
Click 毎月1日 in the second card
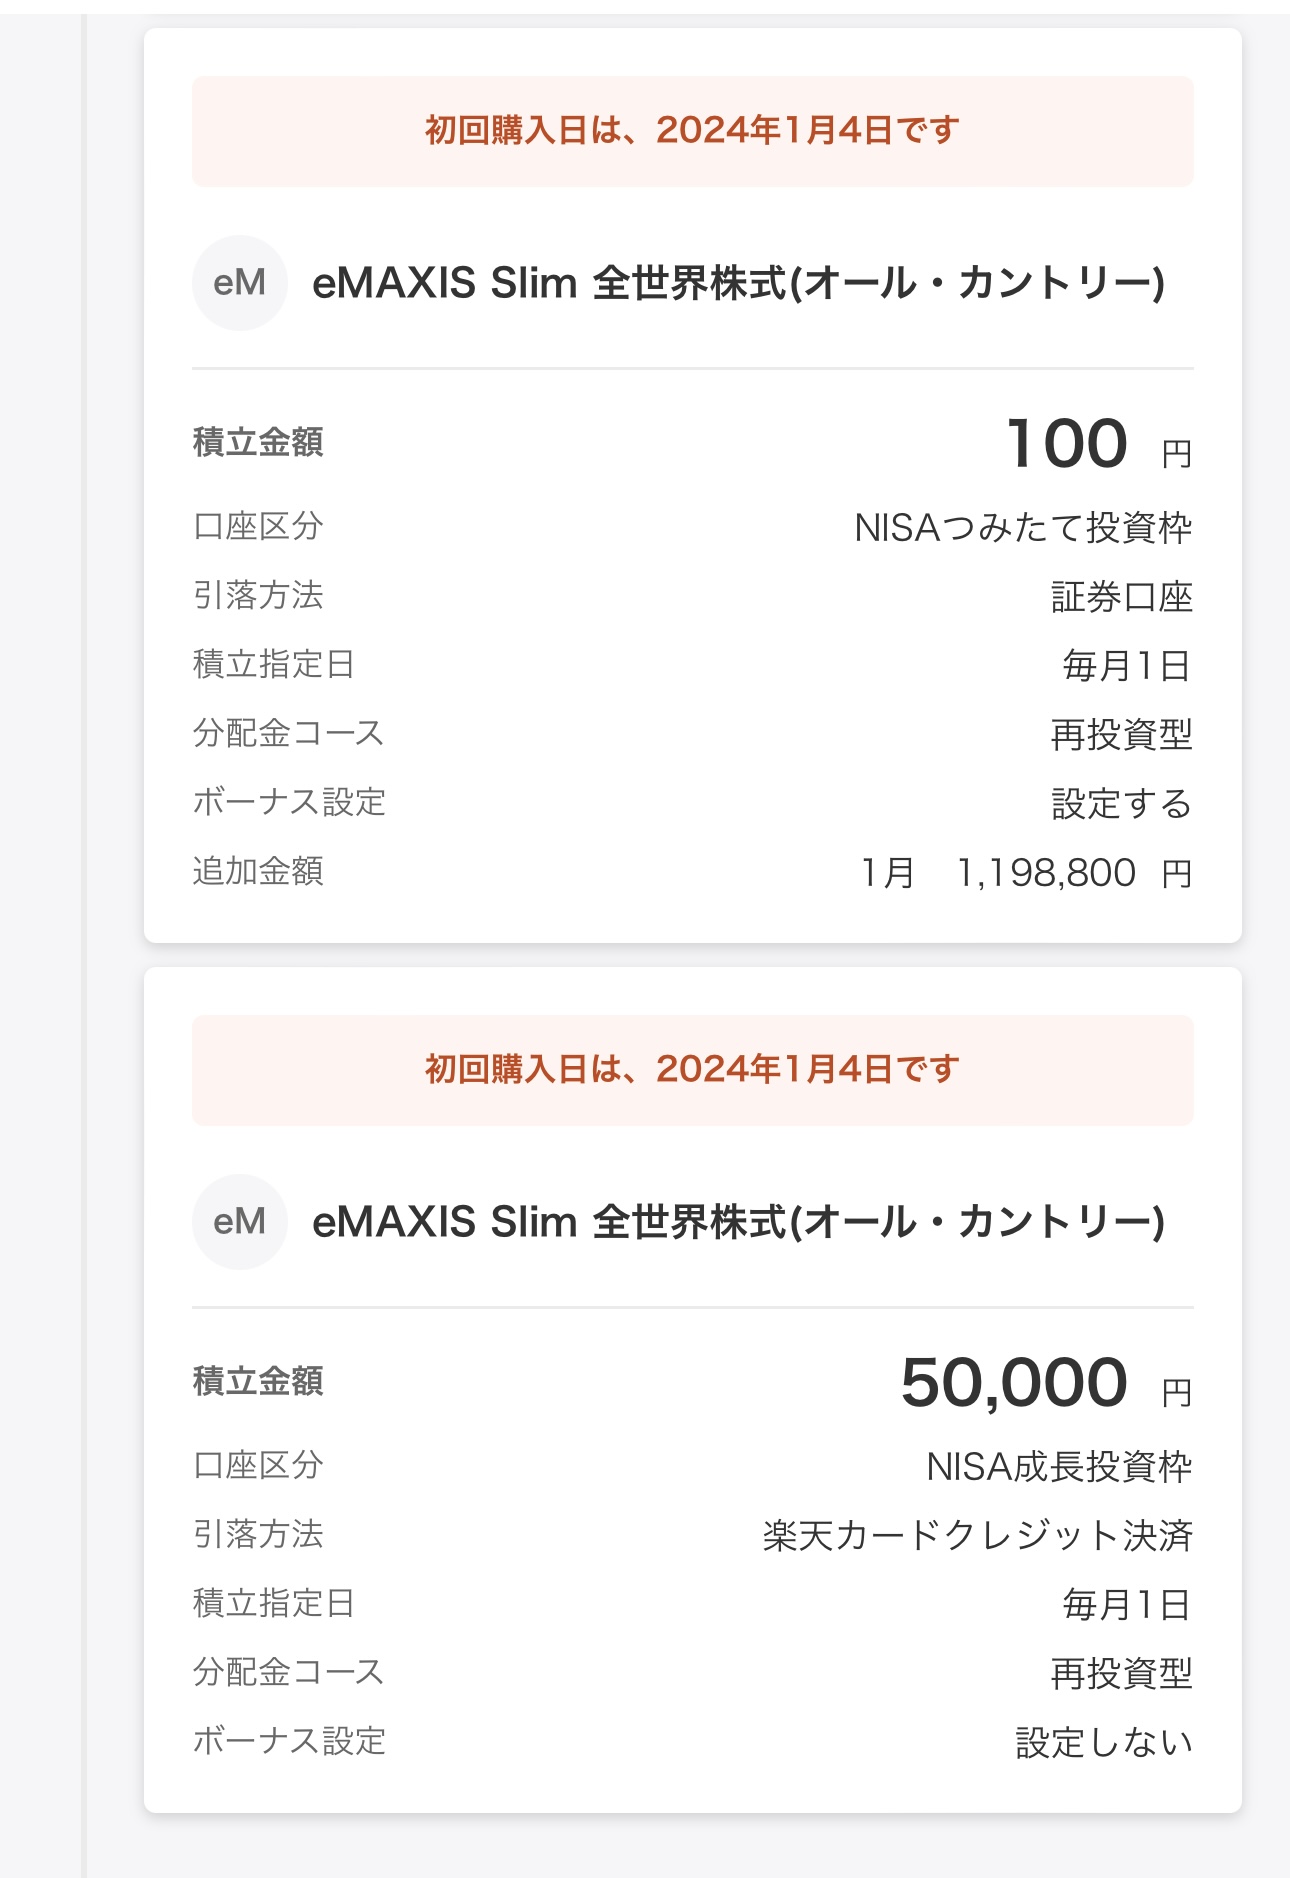[x=1127, y=1604]
